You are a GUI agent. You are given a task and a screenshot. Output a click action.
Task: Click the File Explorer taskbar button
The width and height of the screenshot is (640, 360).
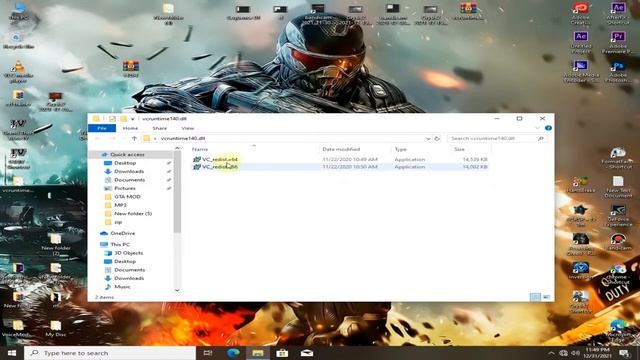(x=258, y=353)
